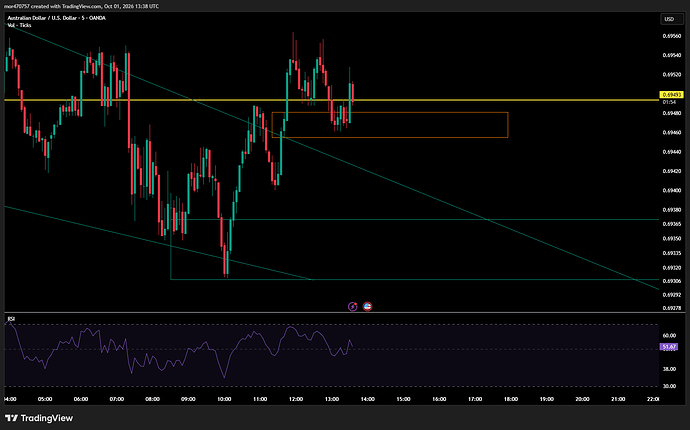Click the 16:00 time axis label

[439, 399]
